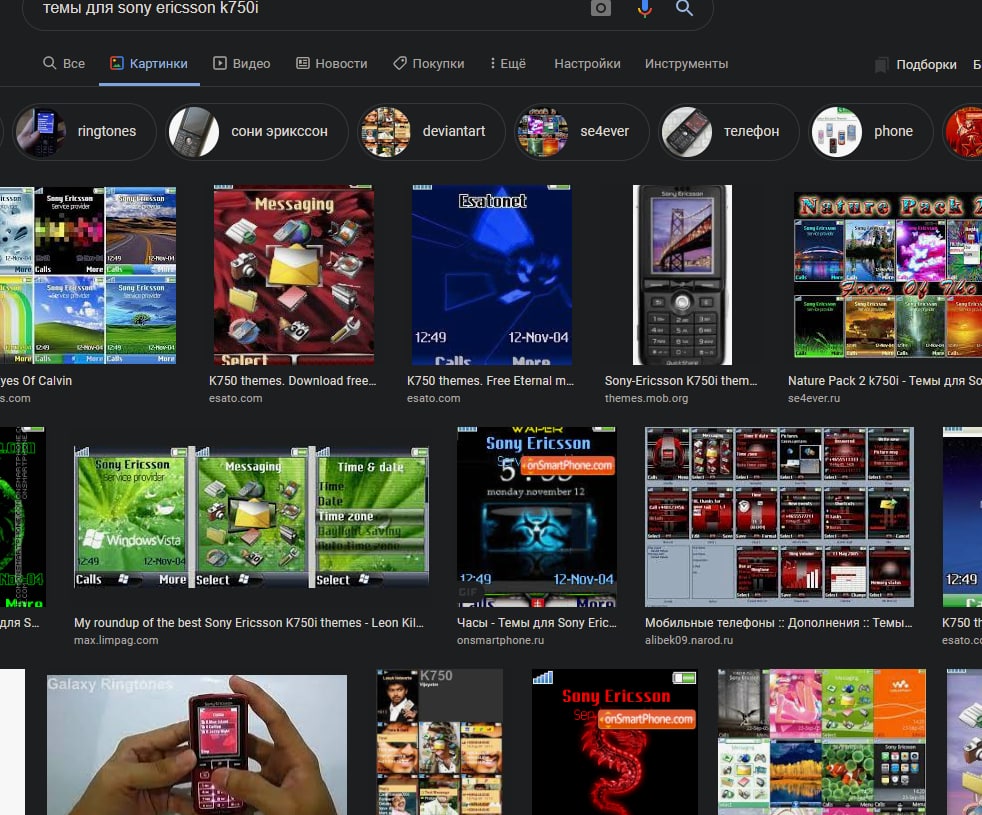The width and height of the screenshot is (982, 815).
Task: Expand the Ещё menu
Action: (508, 63)
